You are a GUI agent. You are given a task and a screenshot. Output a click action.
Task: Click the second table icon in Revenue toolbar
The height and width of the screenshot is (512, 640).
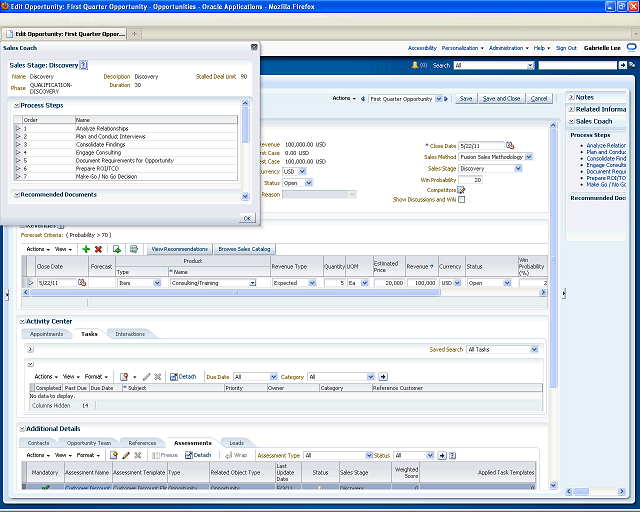[x=133, y=249]
